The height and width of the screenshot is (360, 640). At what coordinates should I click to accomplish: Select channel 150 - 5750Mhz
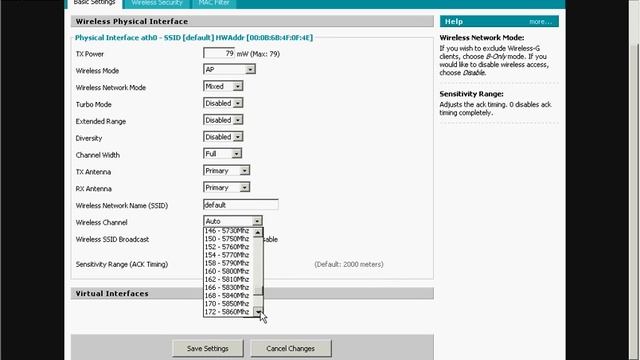227,239
